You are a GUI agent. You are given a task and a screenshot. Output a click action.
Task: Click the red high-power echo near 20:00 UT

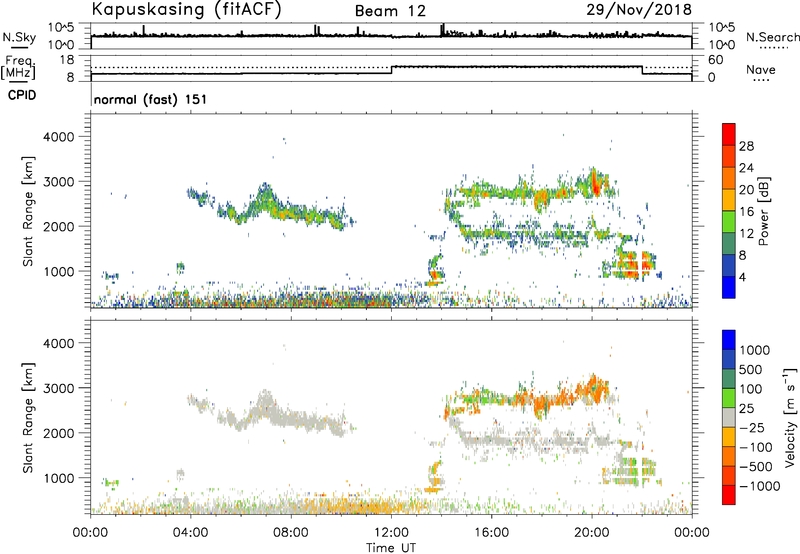click(596, 184)
